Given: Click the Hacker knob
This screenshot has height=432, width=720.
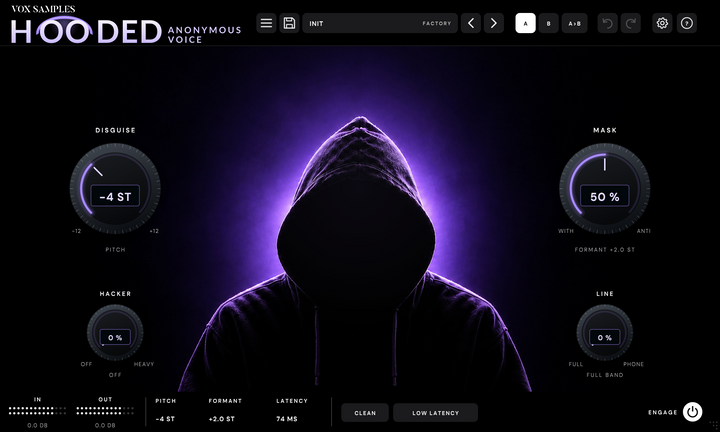Looking at the screenshot, I should [x=115, y=332].
